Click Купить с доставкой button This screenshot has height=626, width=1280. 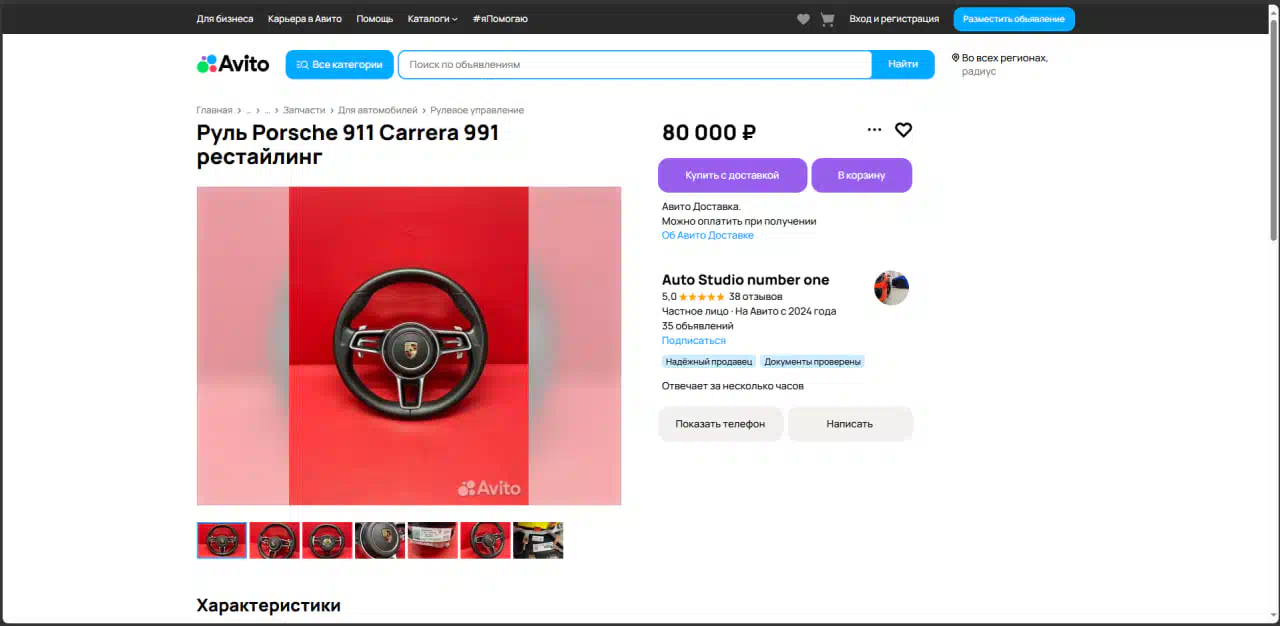click(x=732, y=175)
